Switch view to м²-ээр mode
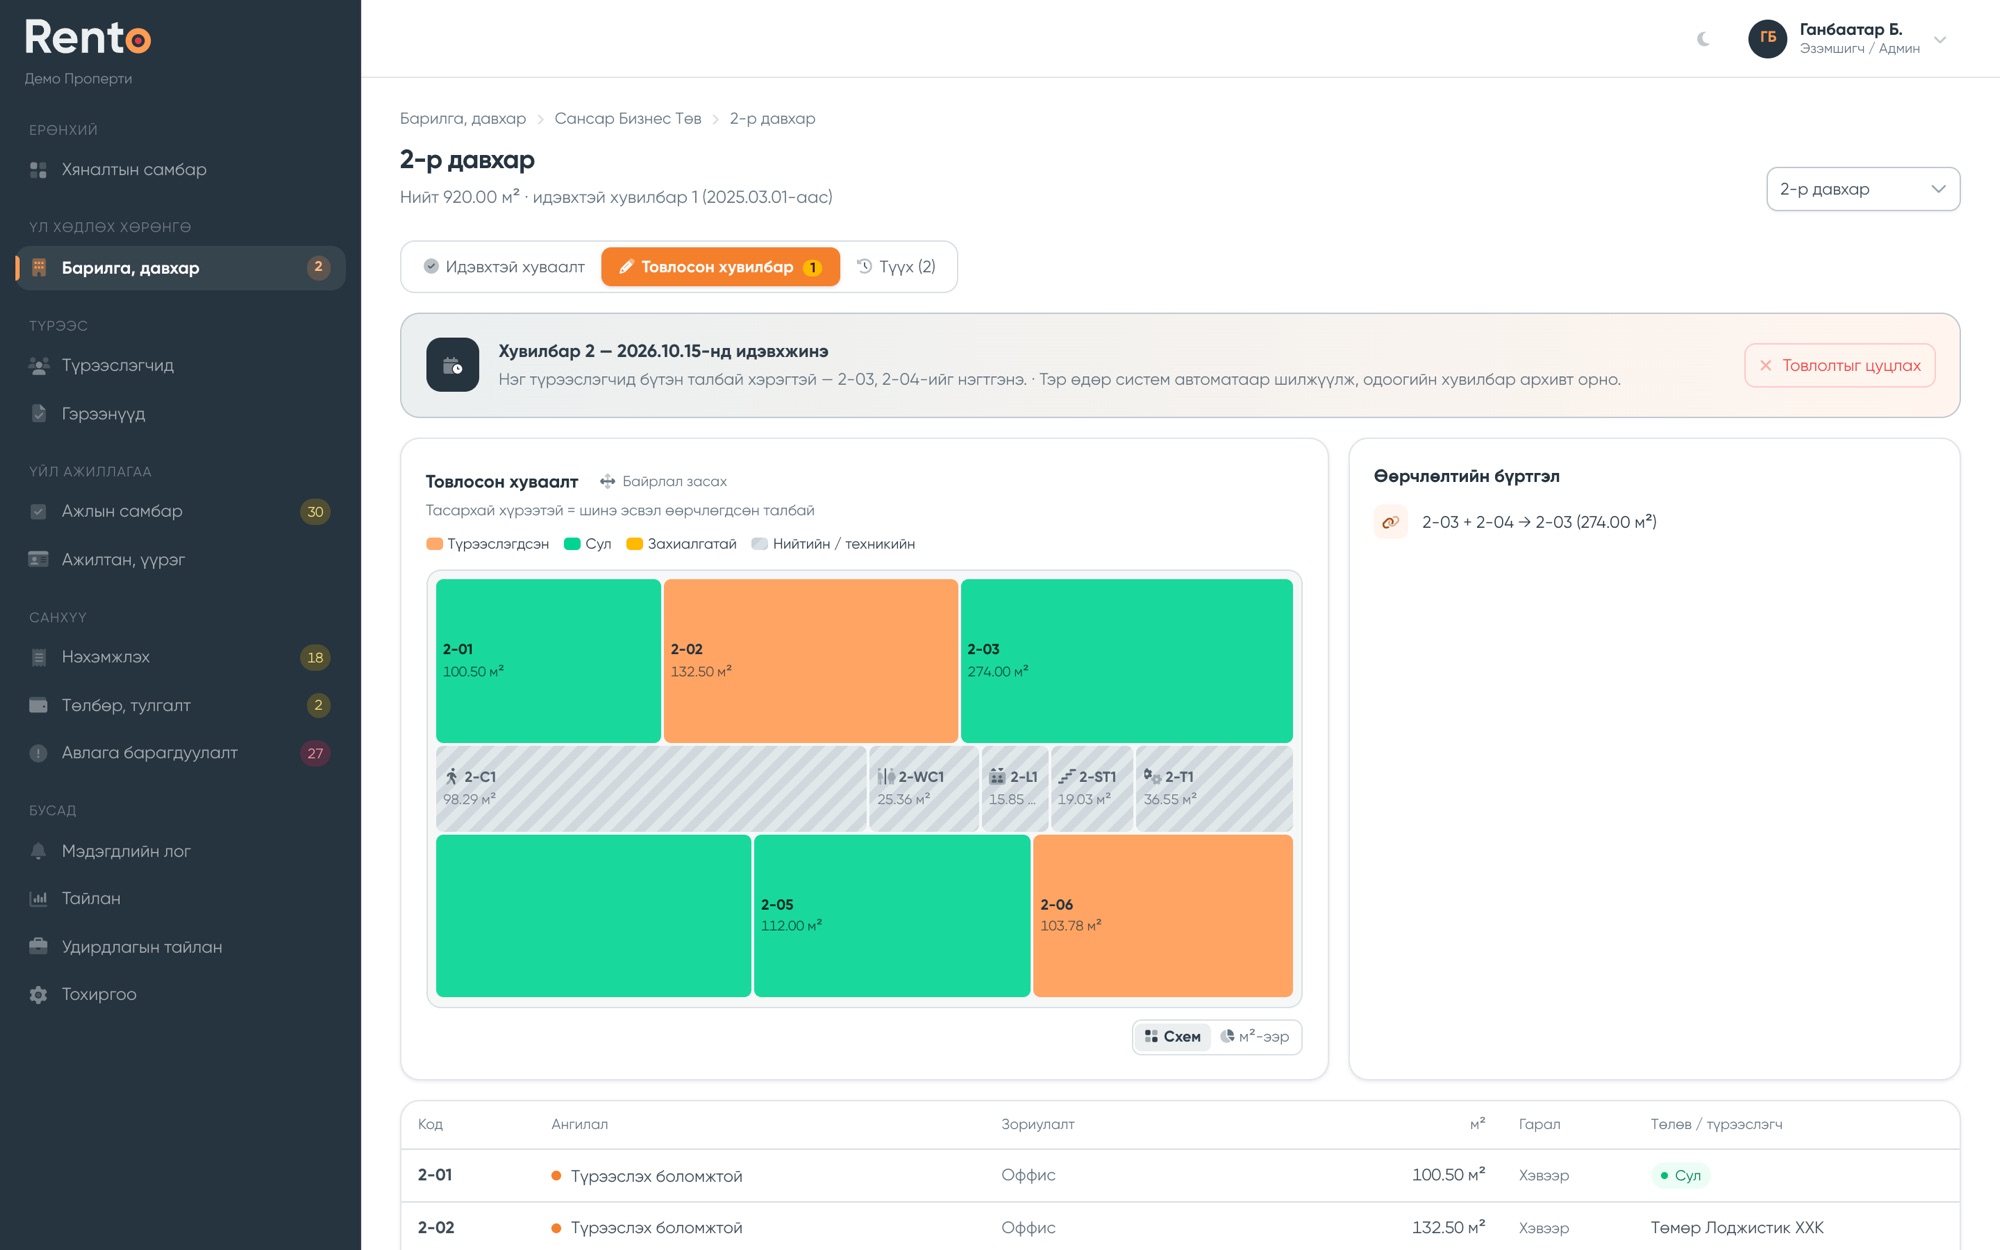This screenshot has width=2000, height=1250. [1255, 1037]
